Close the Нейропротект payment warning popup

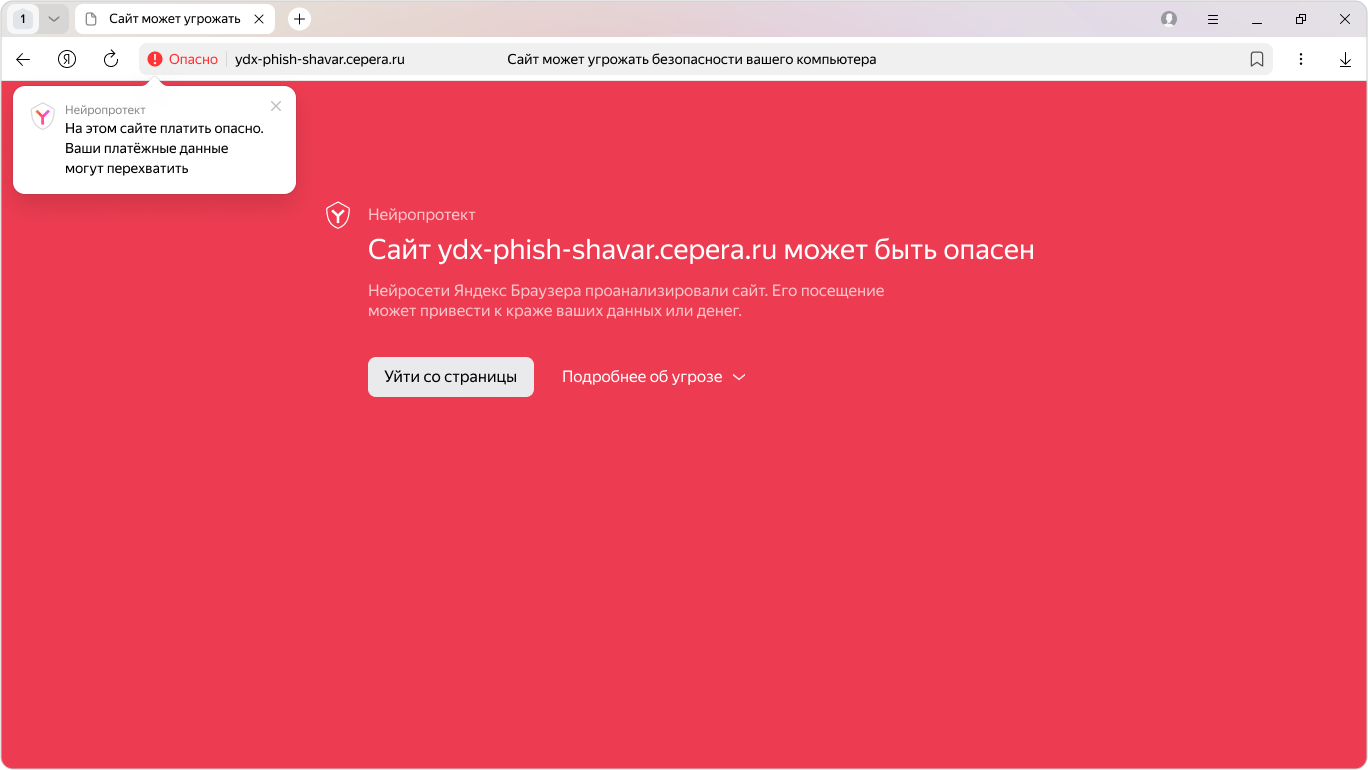point(276,106)
